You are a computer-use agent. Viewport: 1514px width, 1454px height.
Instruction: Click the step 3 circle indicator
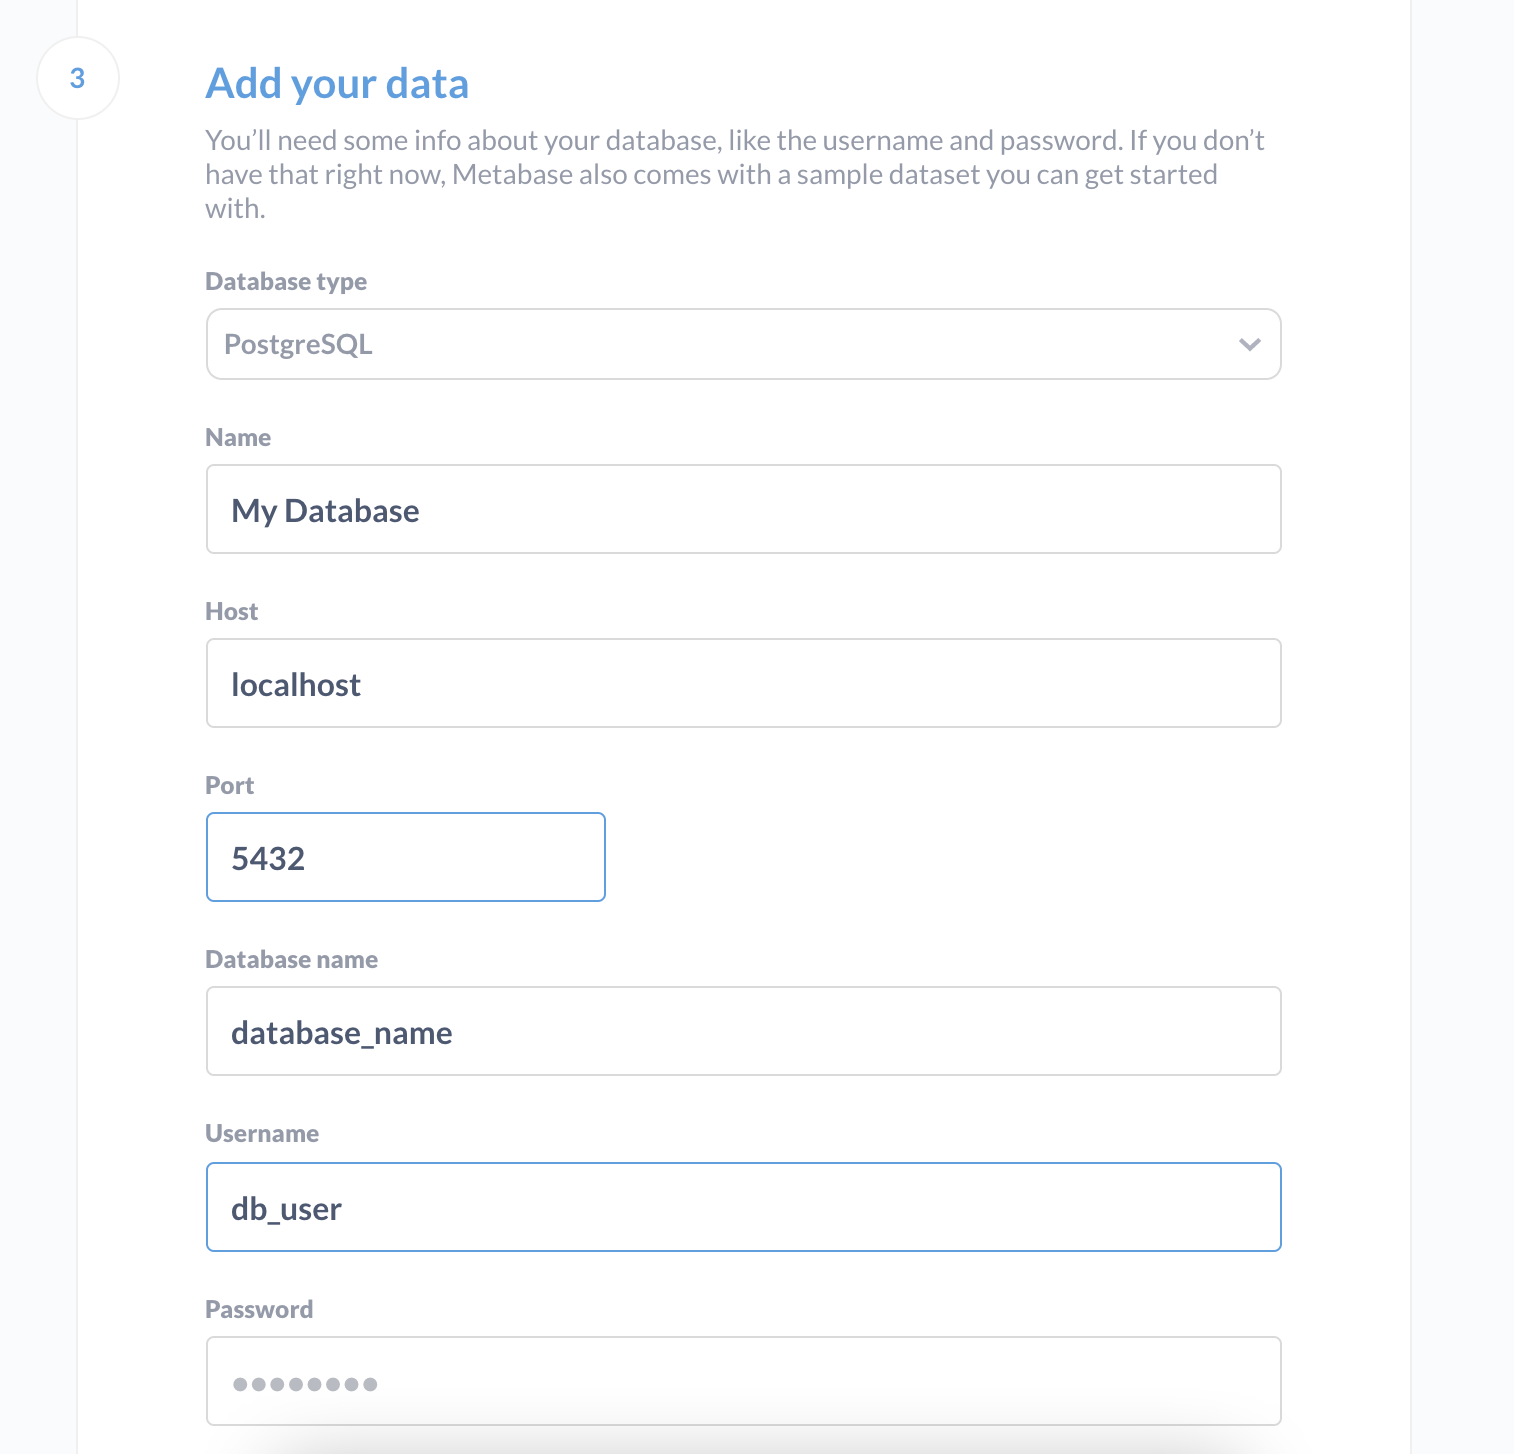click(x=78, y=78)
